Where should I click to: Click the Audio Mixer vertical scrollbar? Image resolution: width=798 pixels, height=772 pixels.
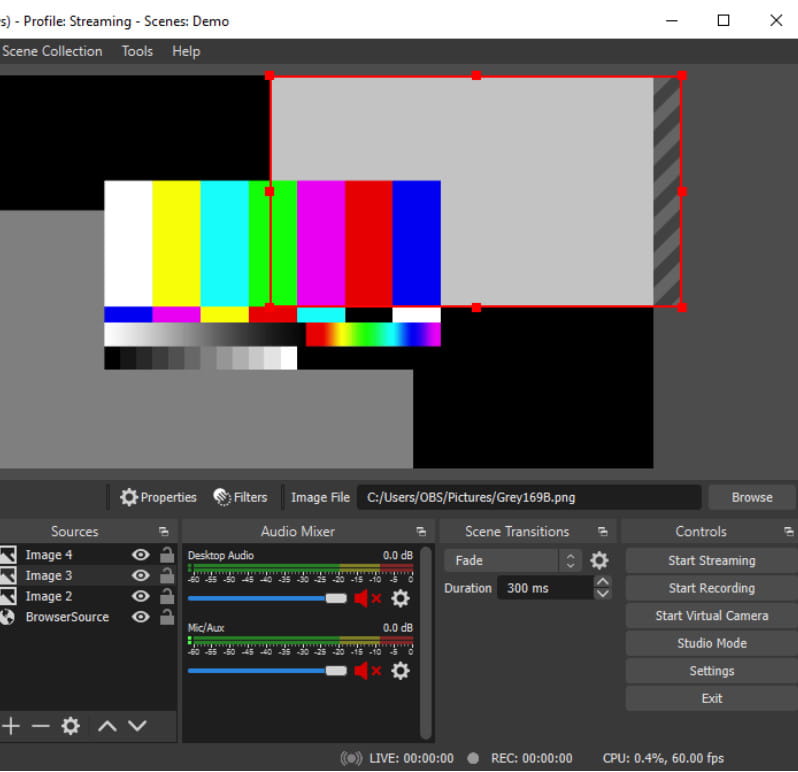[426, 643]
